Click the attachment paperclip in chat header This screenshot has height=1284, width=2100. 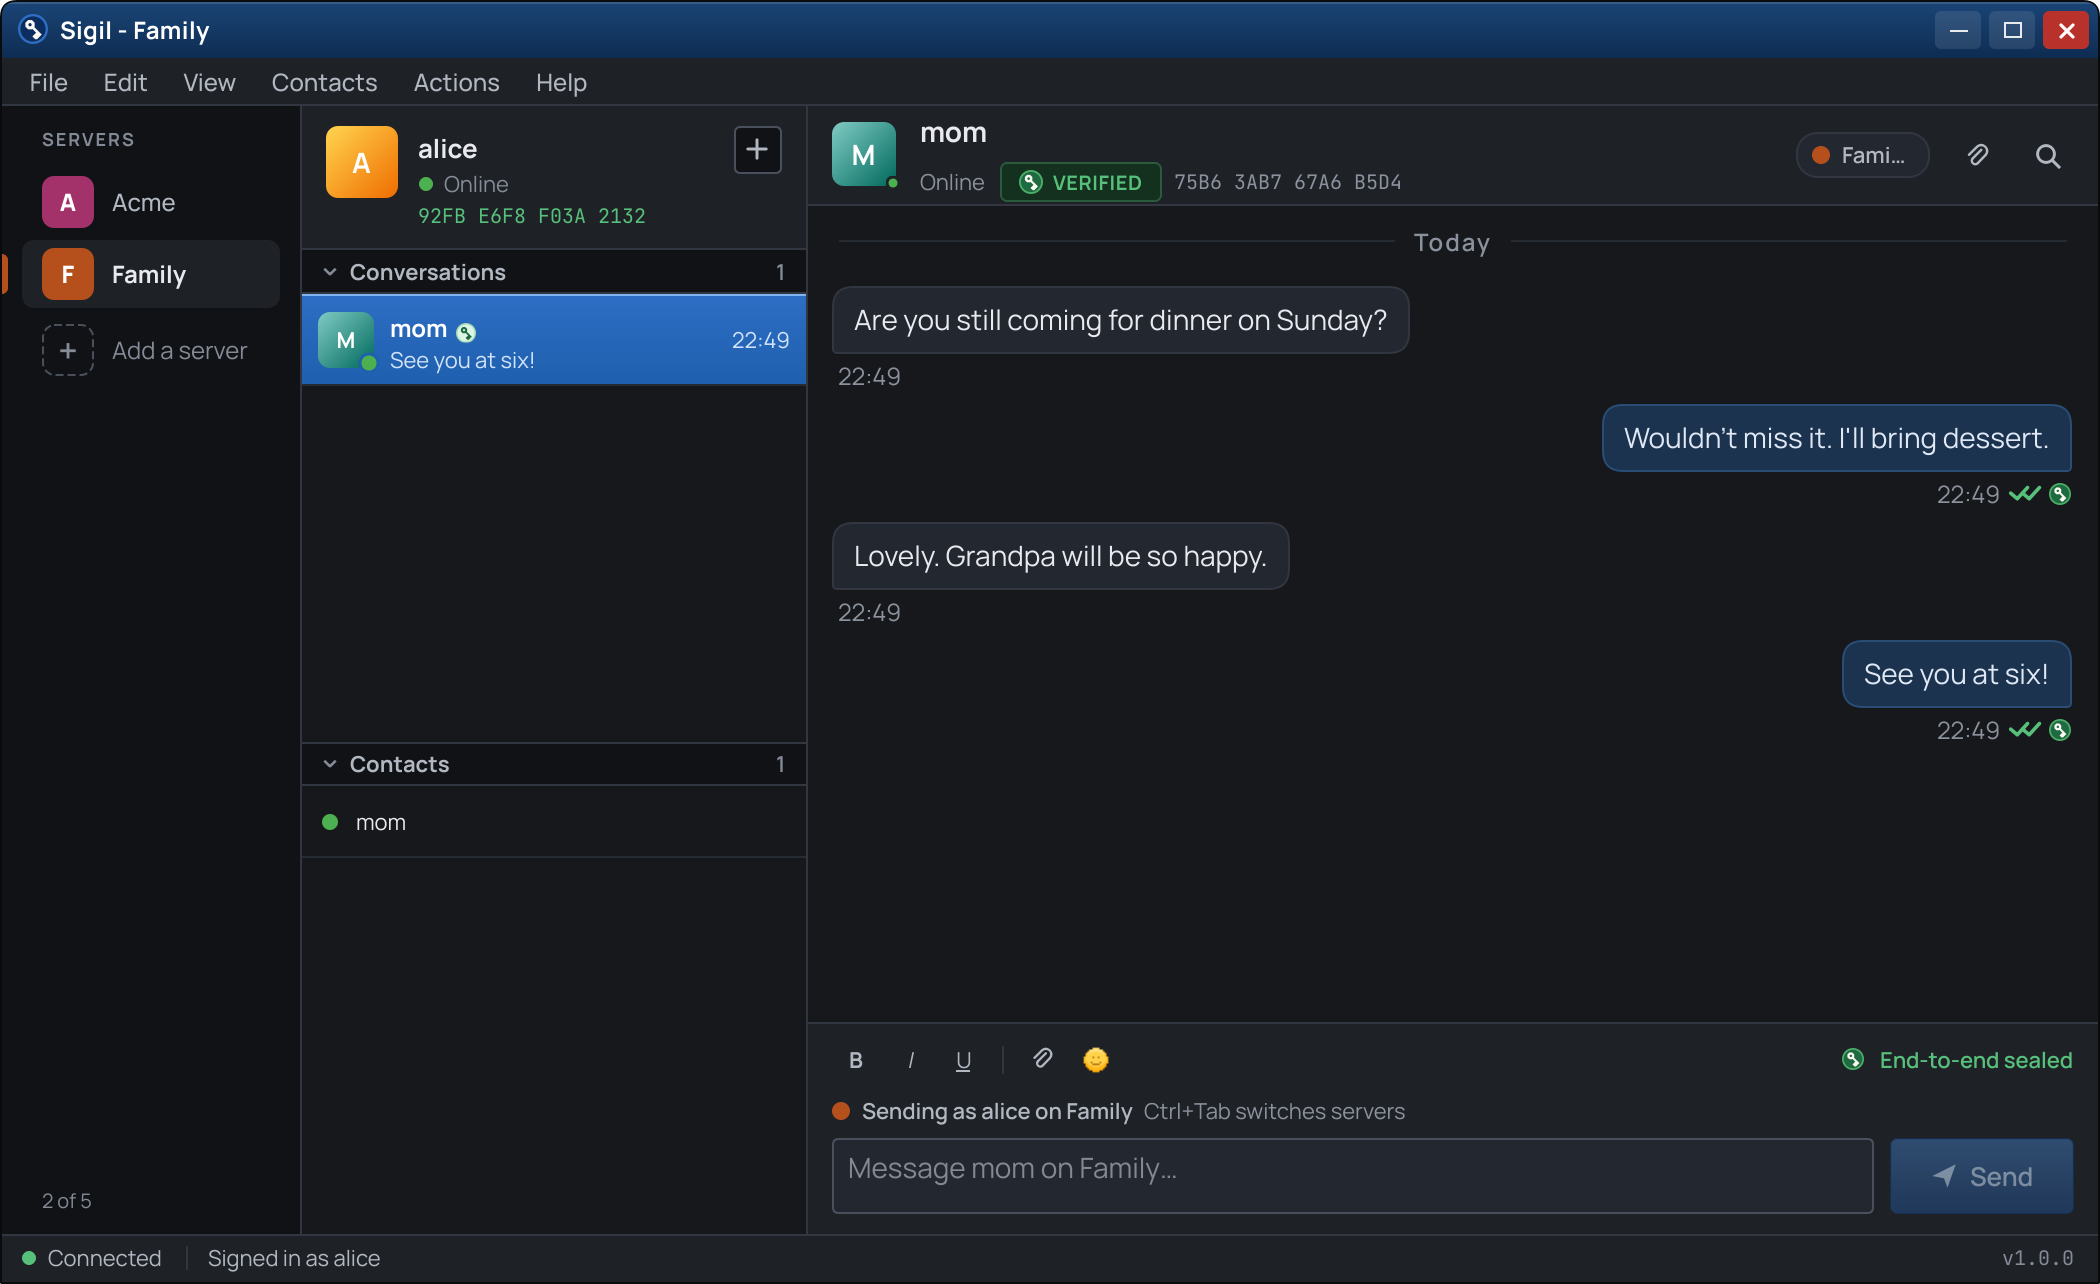tap(1978, 155)
